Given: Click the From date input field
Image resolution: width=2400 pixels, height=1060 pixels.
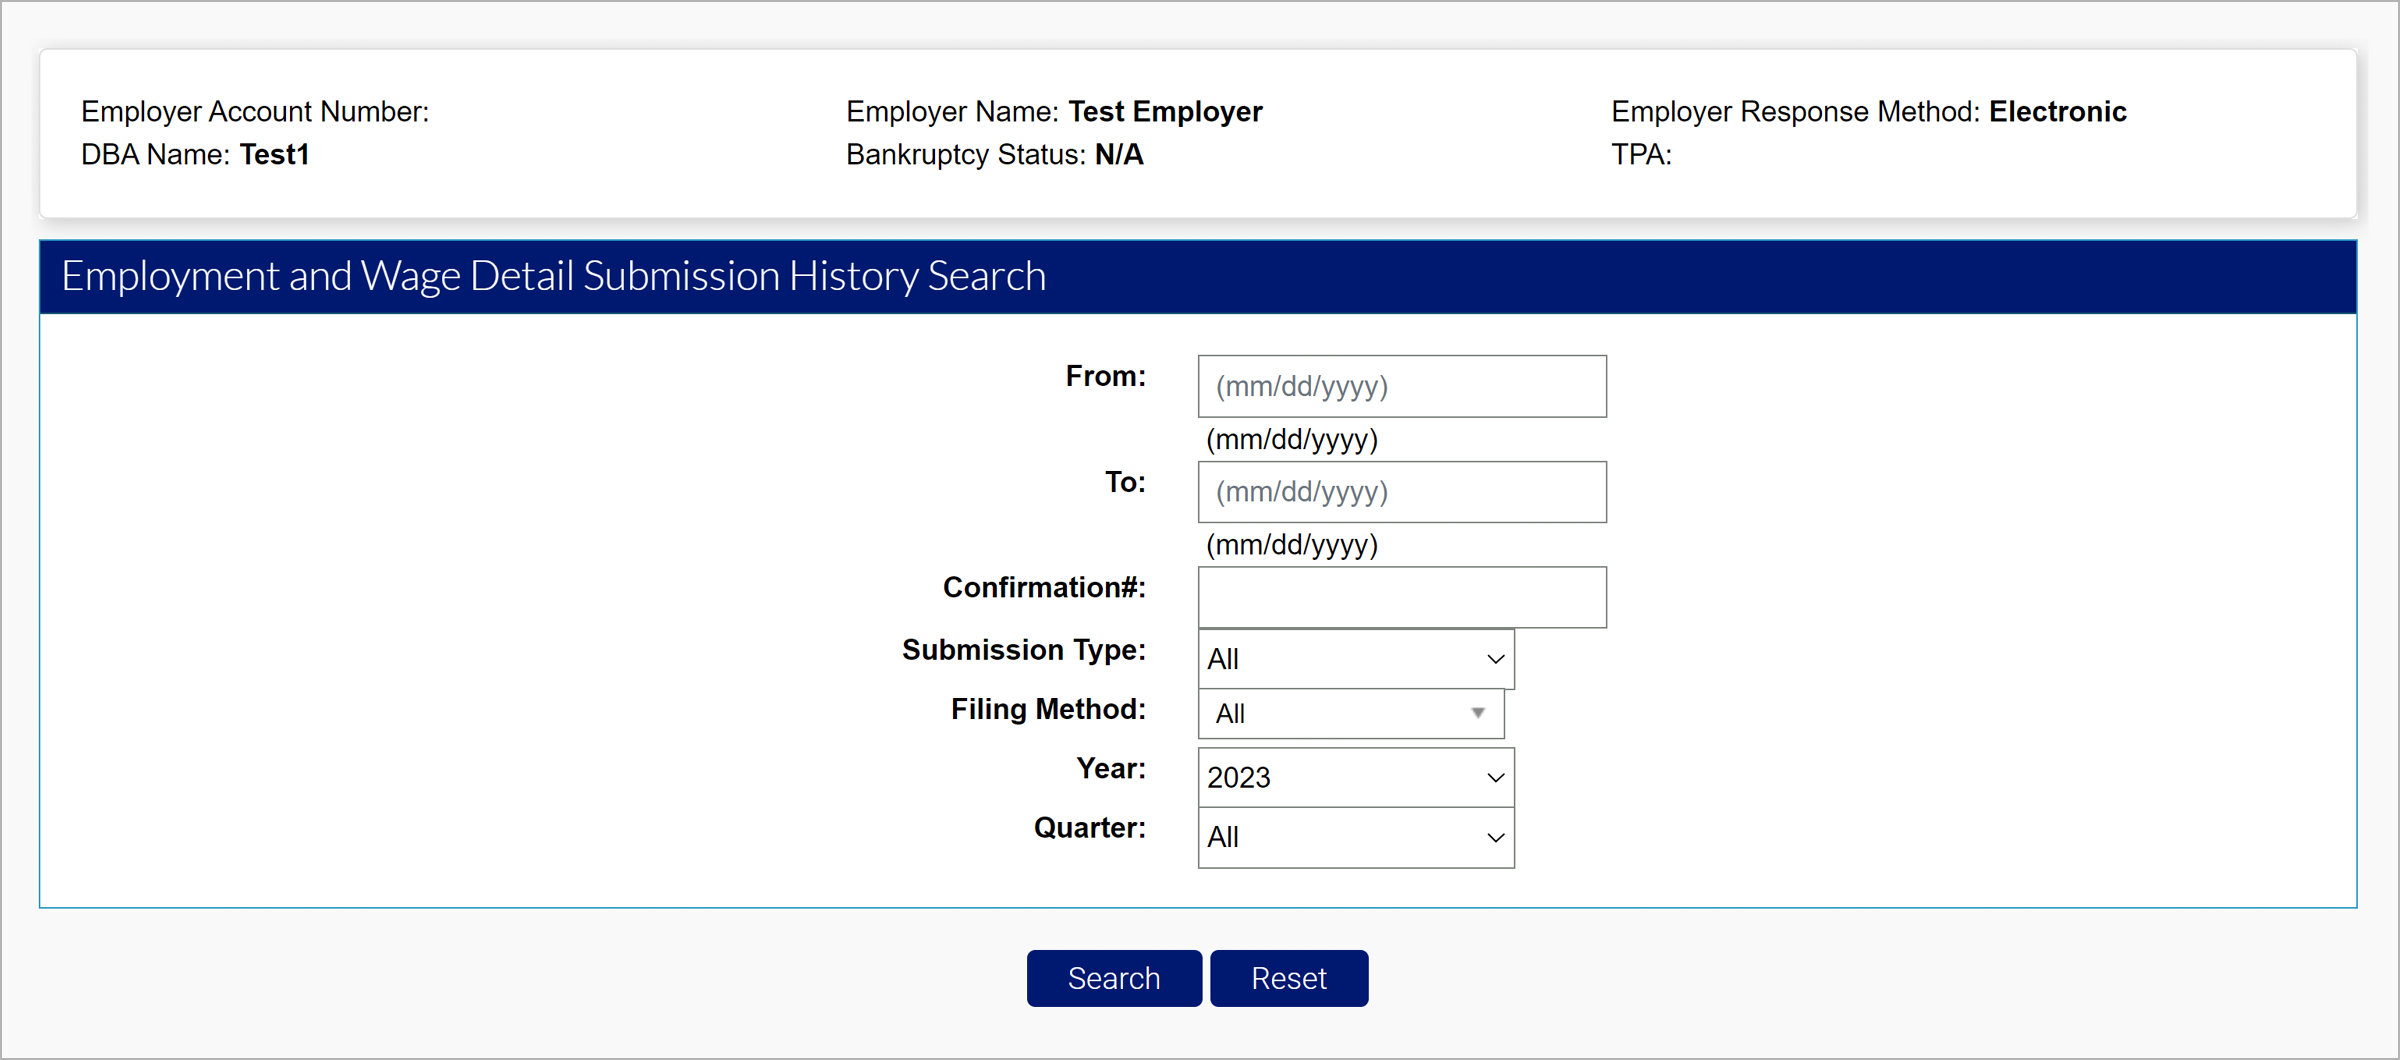Looking at the screenshot, I should (x=1401, y=386).
